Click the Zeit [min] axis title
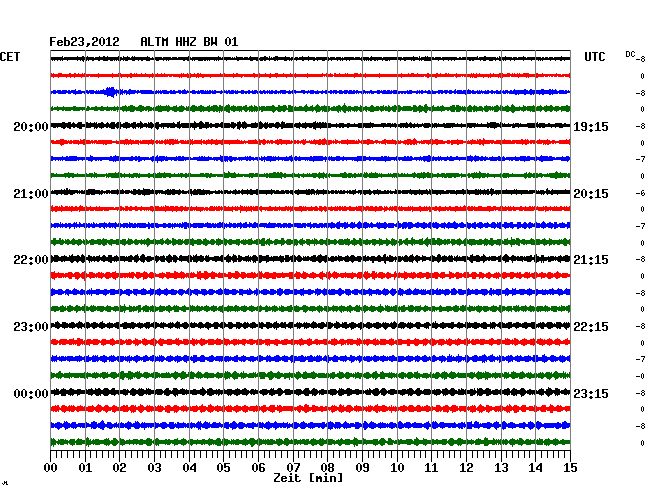The height and width of the screenshot is (494, 650). (x=308, y=478)
